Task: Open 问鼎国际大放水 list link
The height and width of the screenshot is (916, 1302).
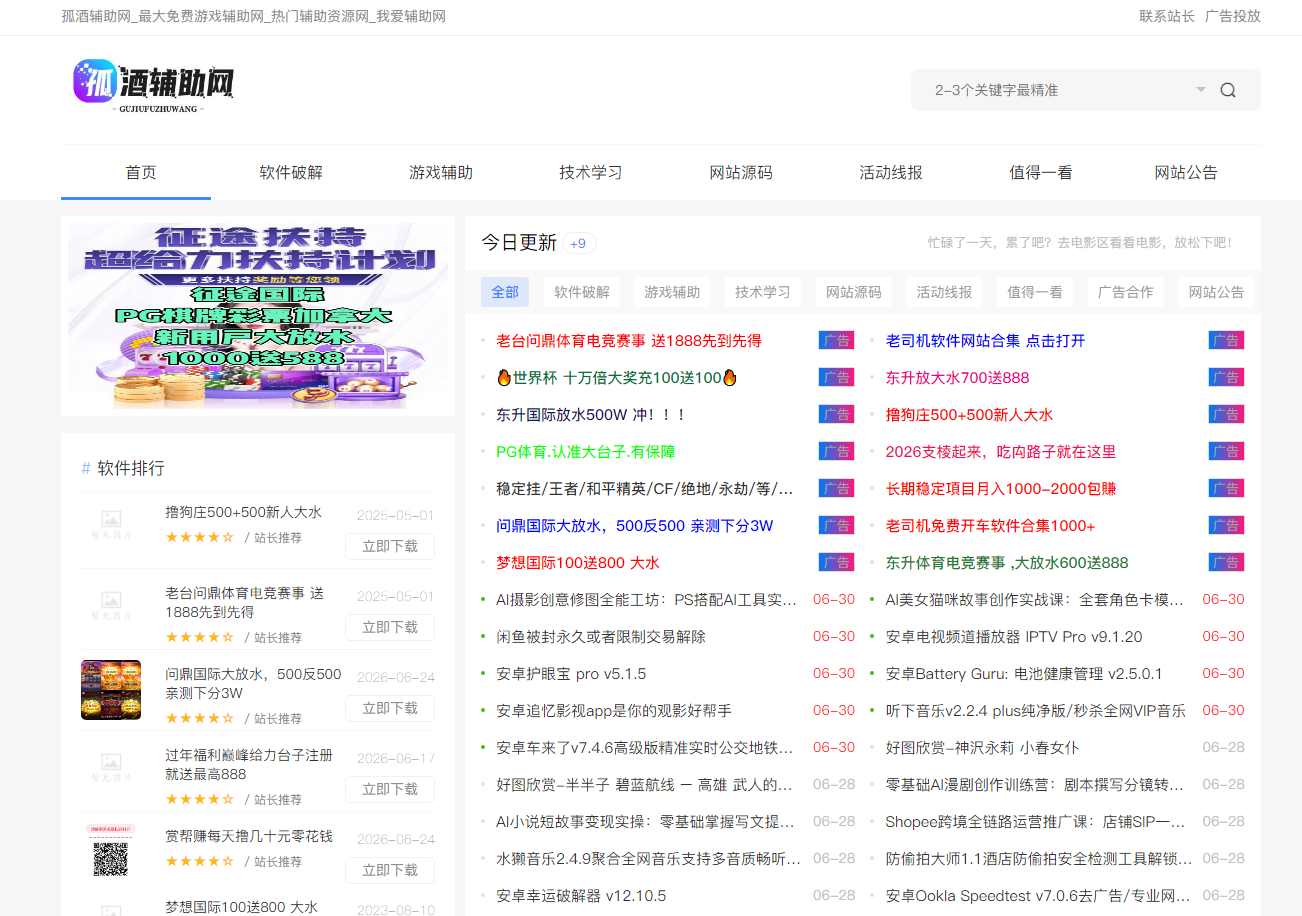Action: coord(635,525)
